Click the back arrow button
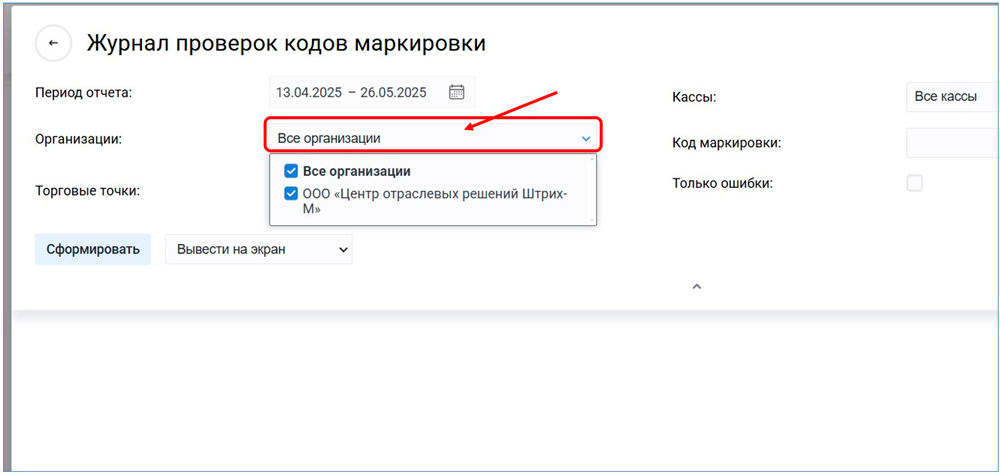The image size is (1000, 475). click(x=53, y=44)
